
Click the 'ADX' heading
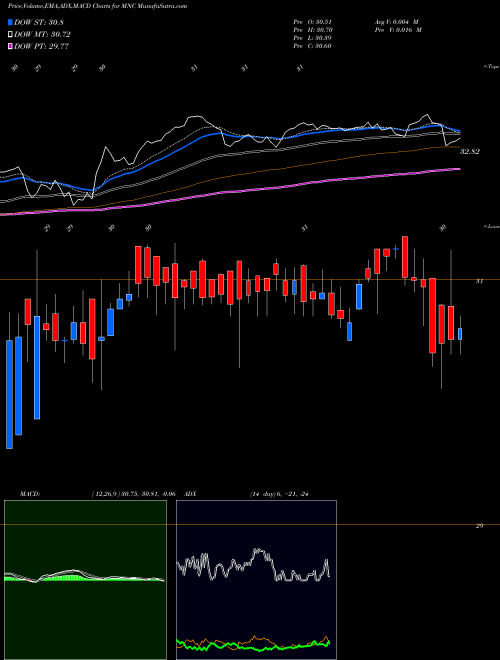coord(190,494)
